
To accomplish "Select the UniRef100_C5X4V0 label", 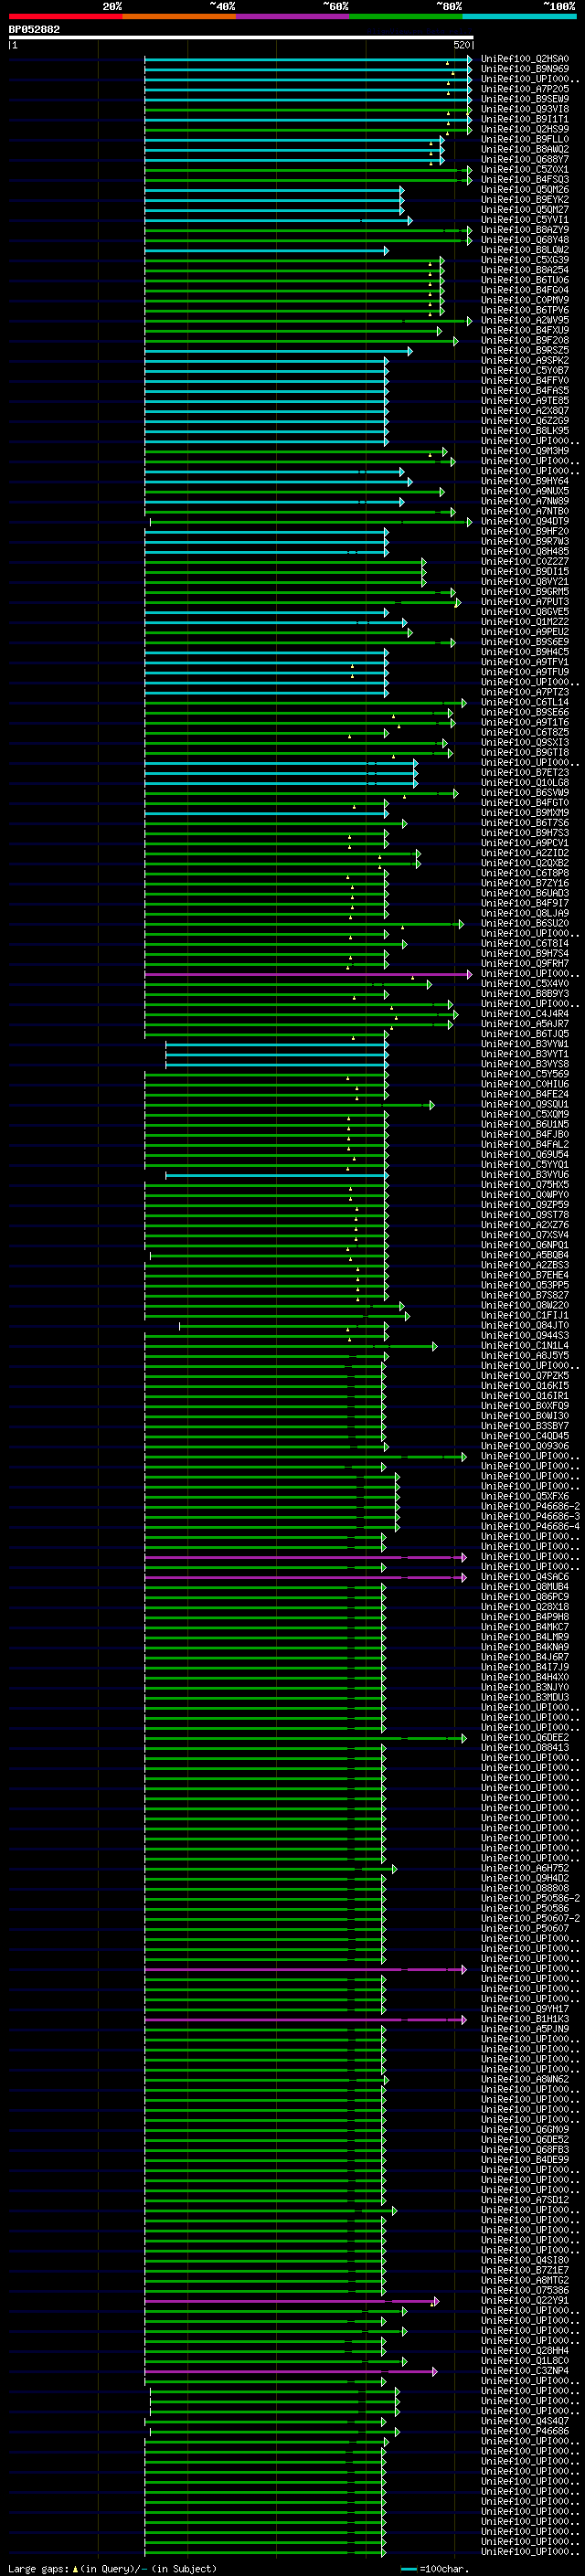I will [x=525, y=983].
